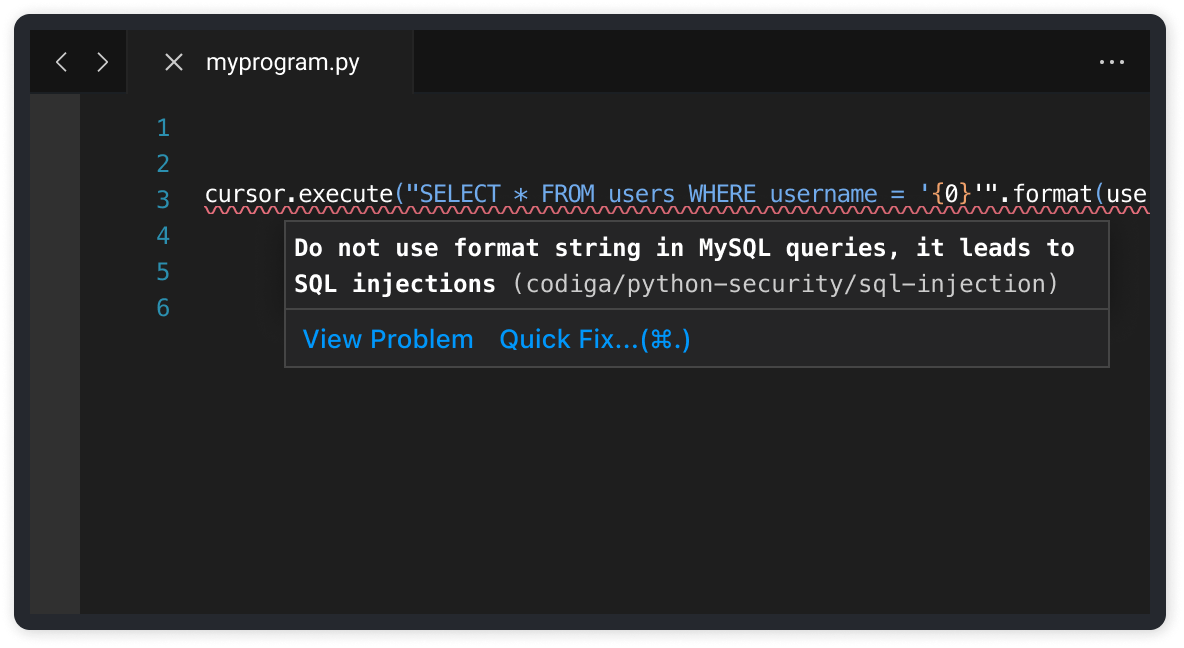Go forward with the right chevron arrow
Viewport: 1184px width, 648px height.
pos(102,62)
